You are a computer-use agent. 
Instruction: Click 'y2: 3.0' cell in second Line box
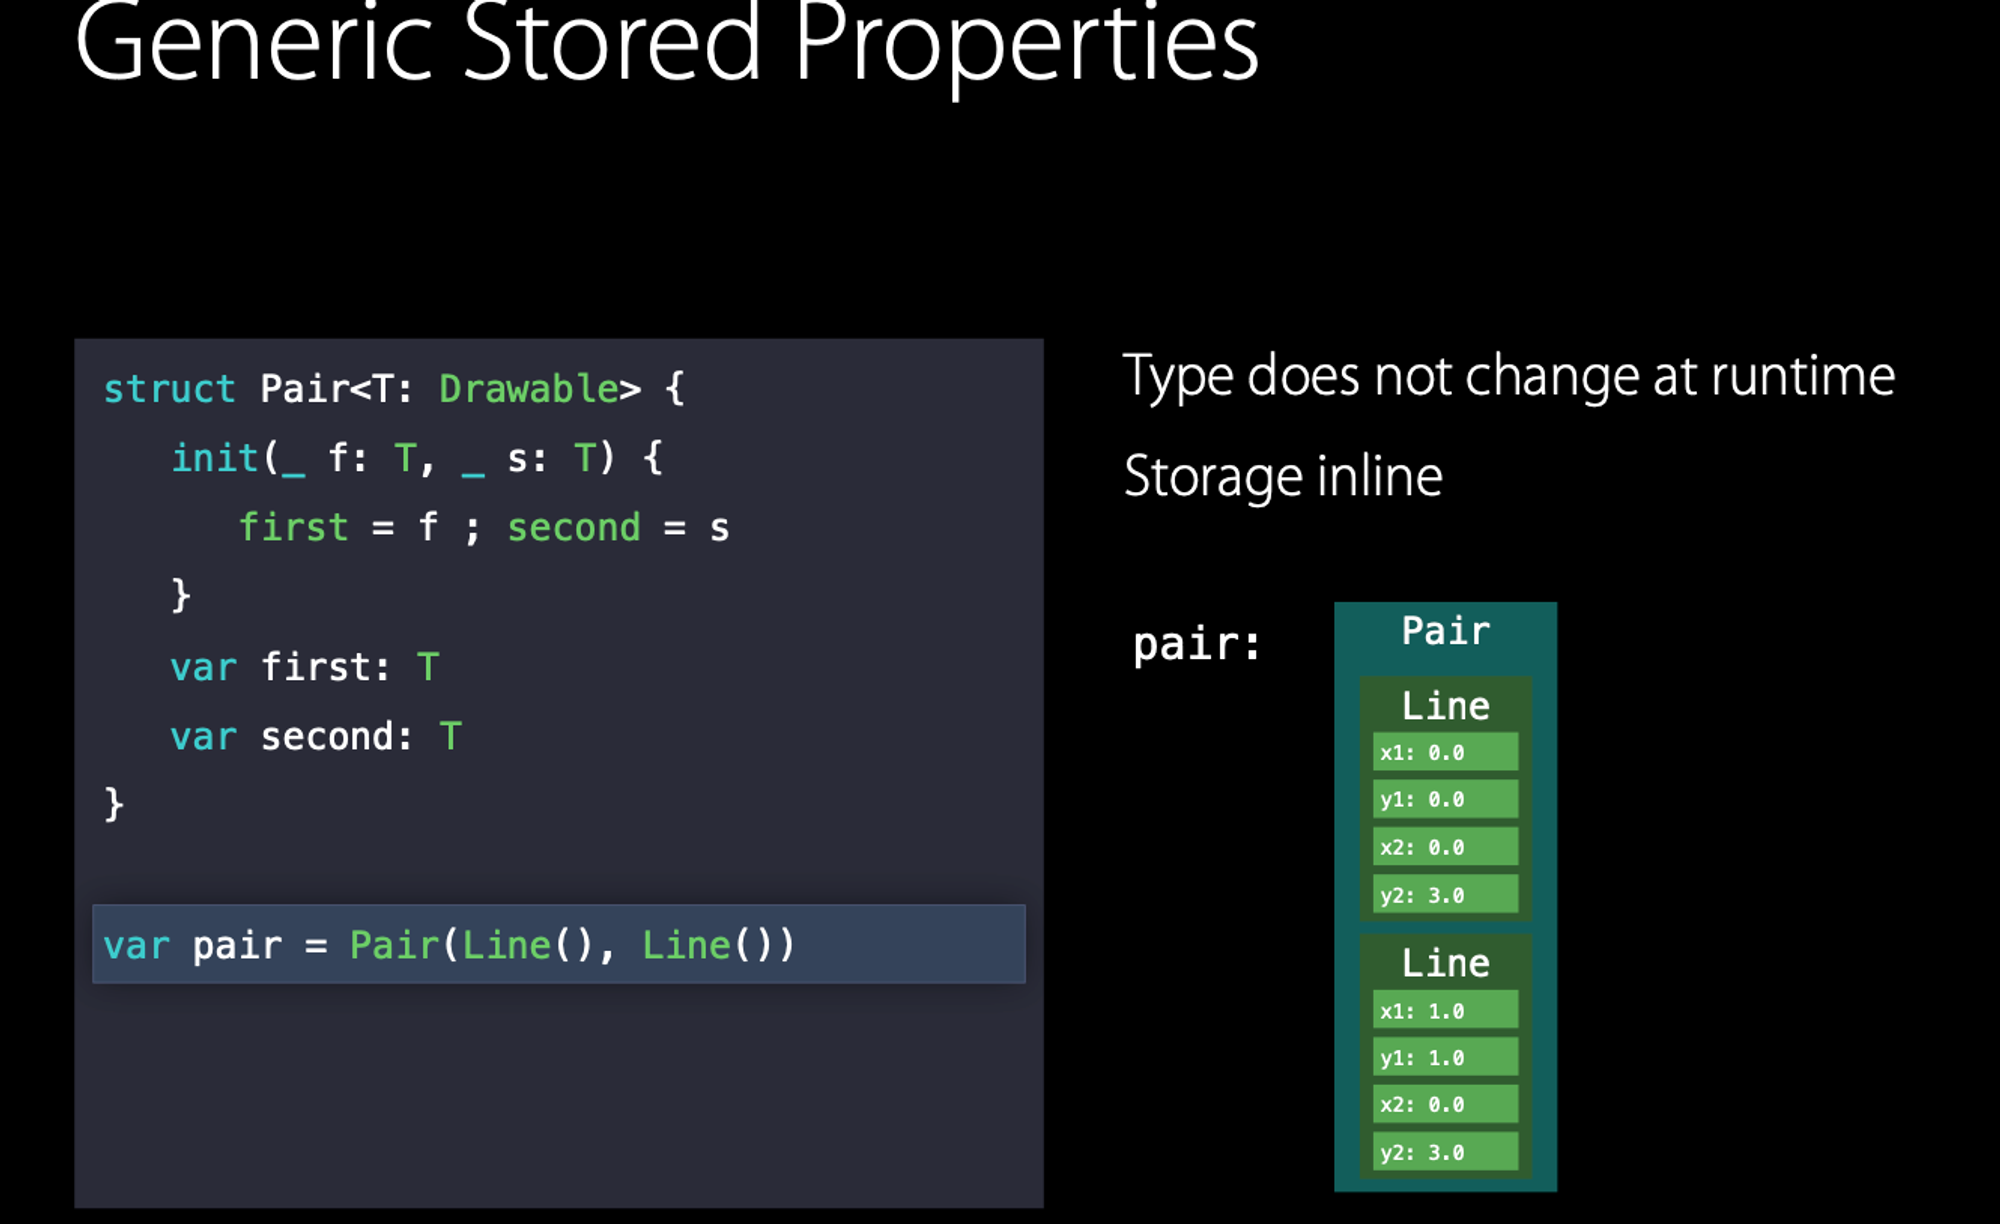pyautogui.click(x=1445, y=1152)
